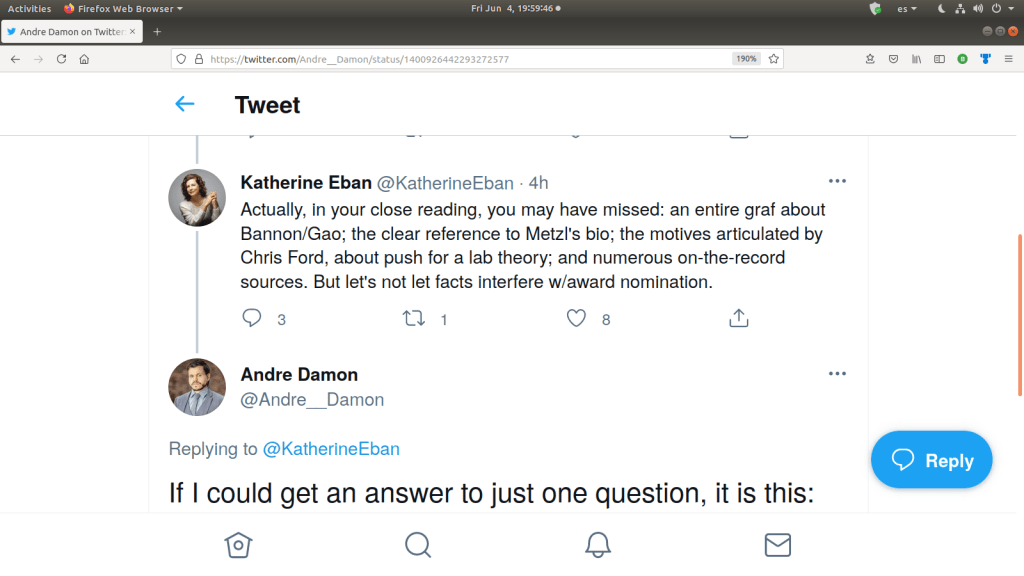Share Katherine Eban's tweet
1024x576 pixels.
[738, 319]
